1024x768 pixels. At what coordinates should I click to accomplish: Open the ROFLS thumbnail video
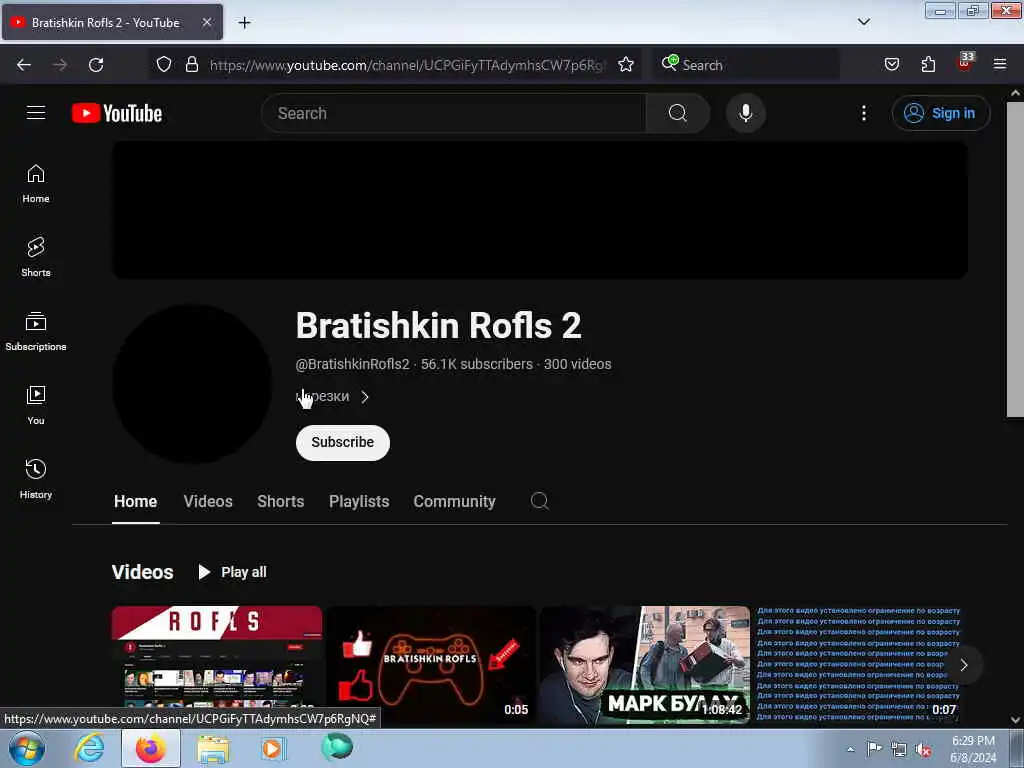(217, 665)
